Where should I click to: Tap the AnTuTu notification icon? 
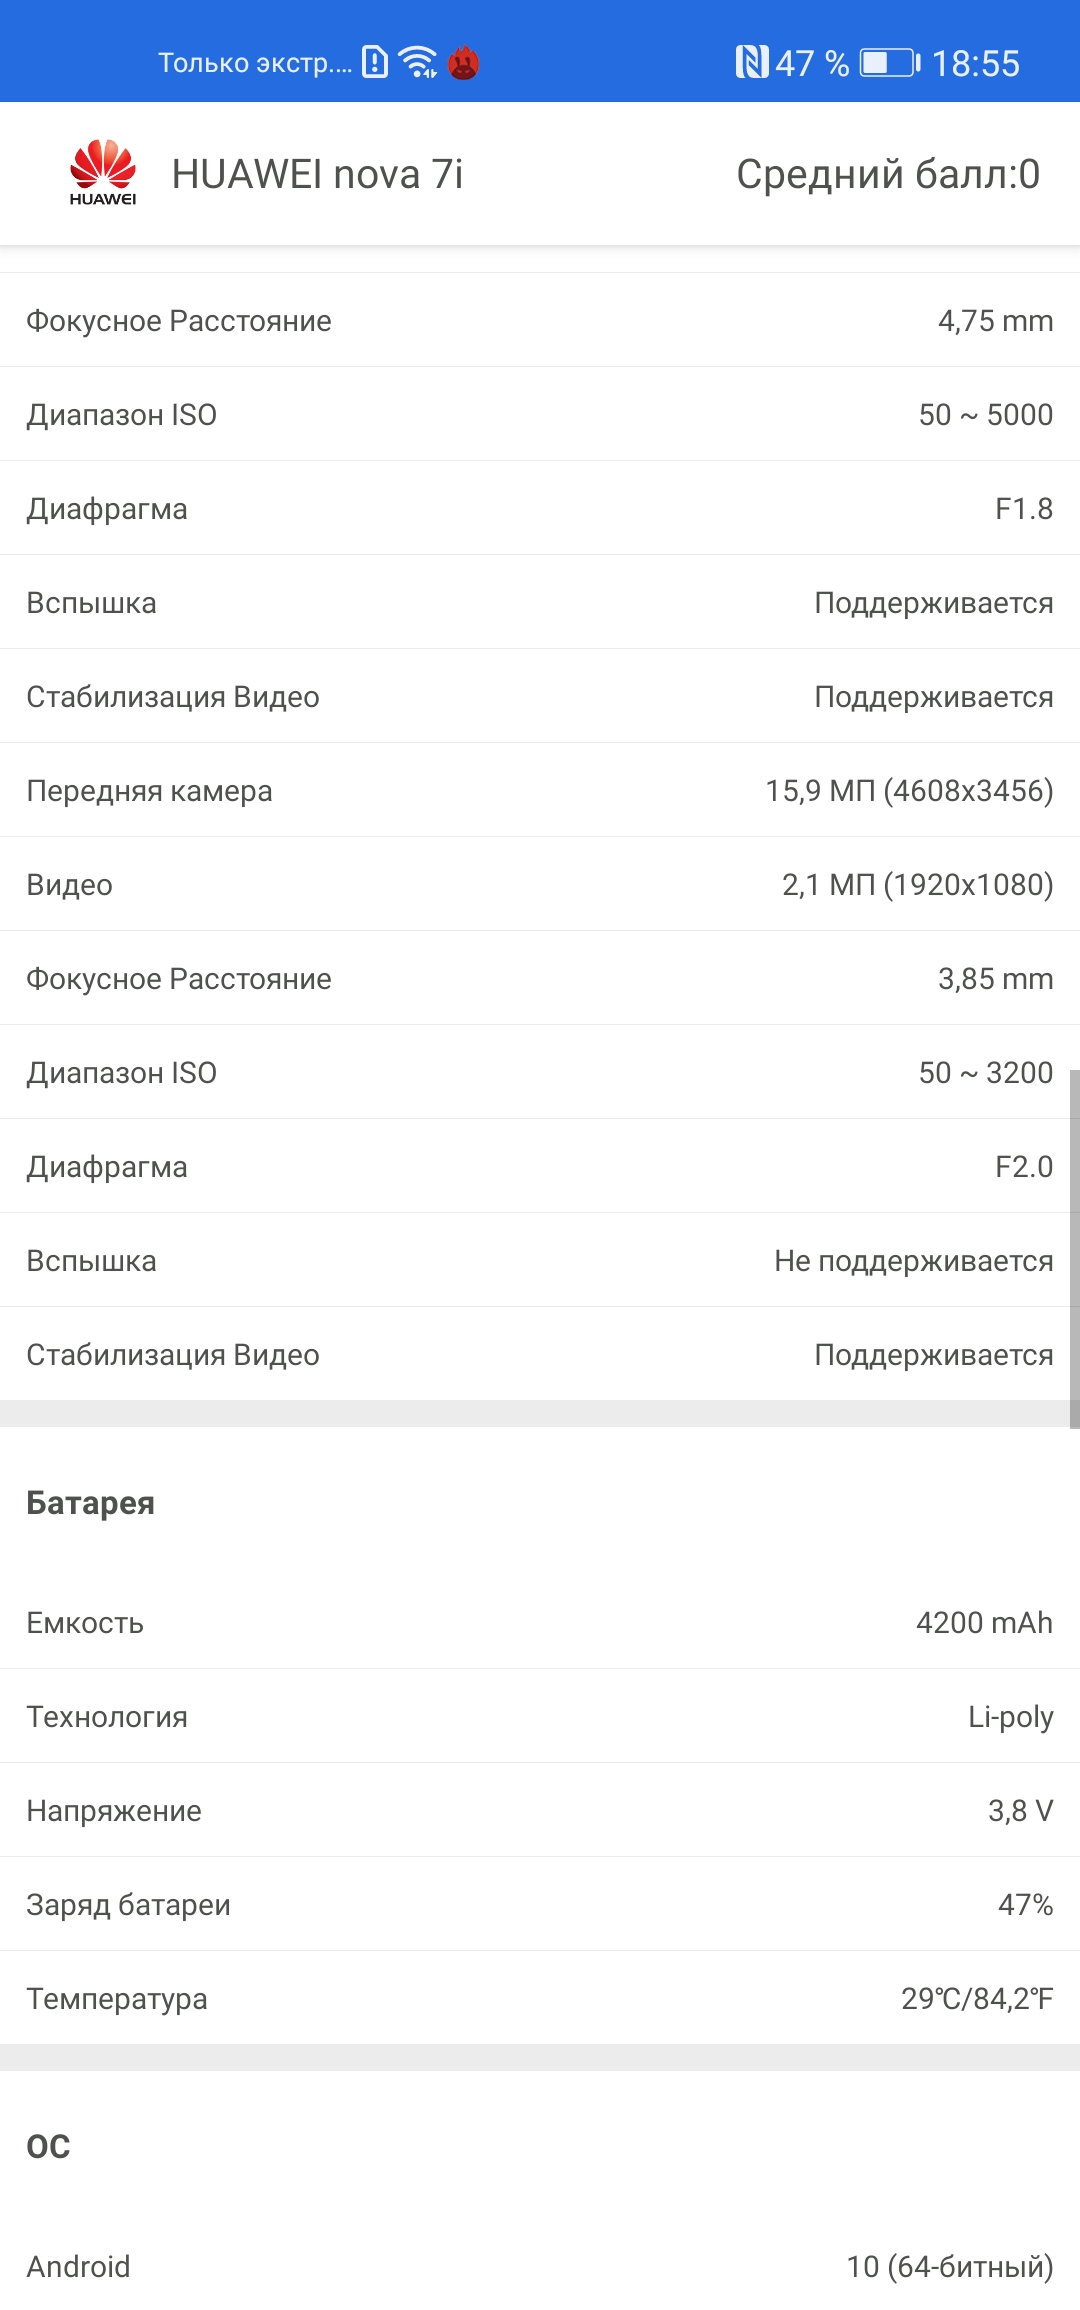point(463,63)
